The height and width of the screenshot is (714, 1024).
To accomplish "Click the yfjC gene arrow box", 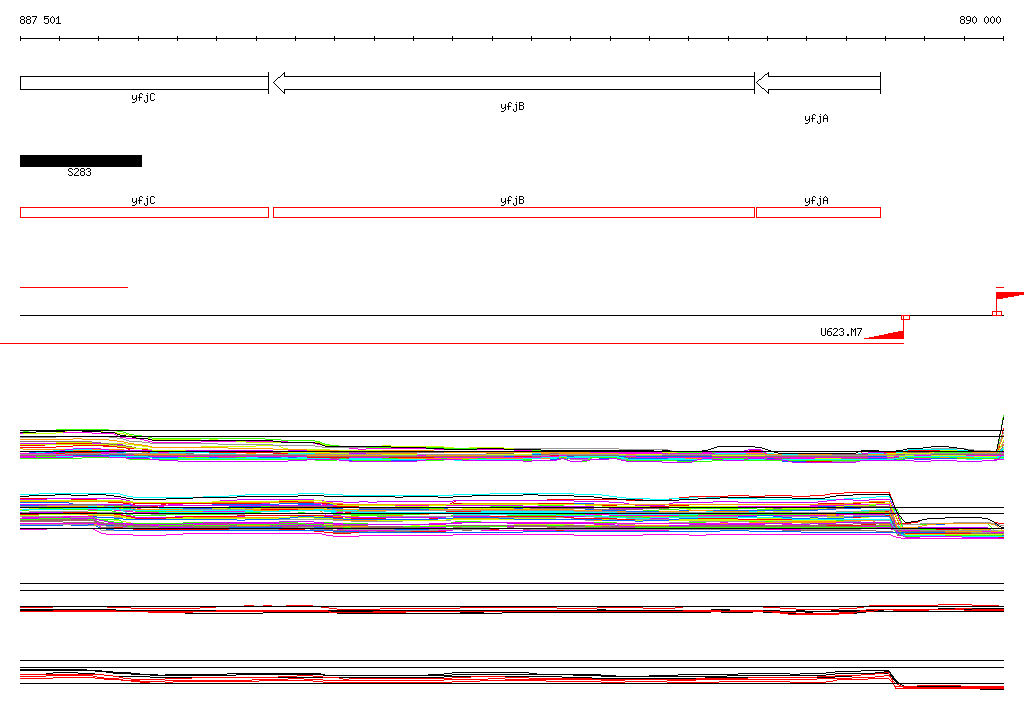I will pyautogui.click(x=144, y=83).
